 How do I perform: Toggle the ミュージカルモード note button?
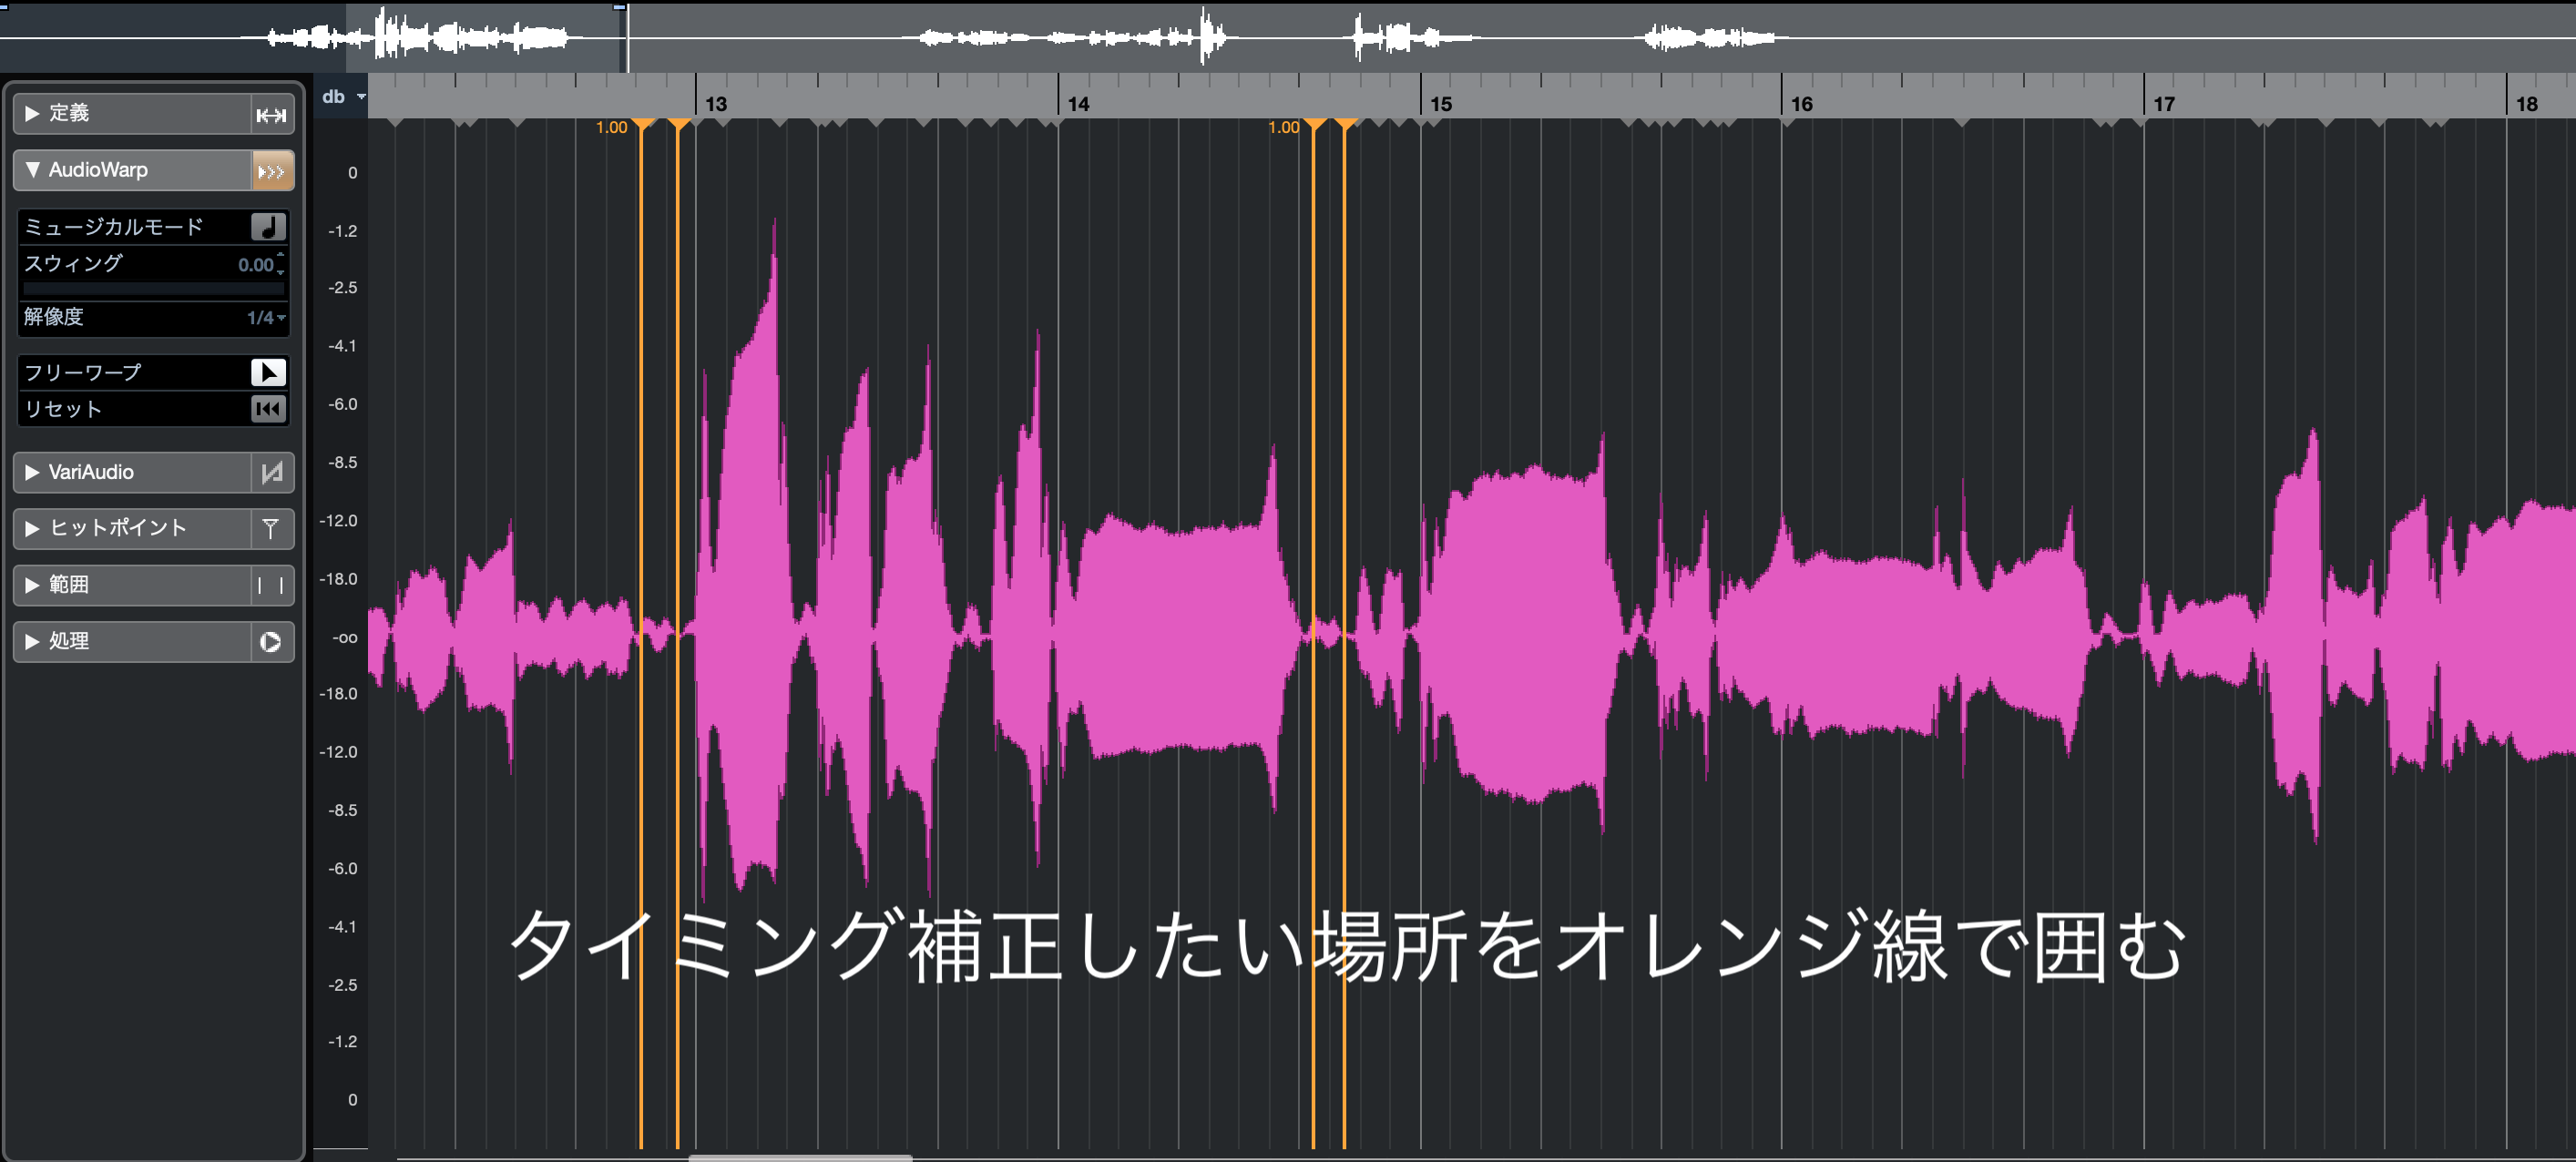pyautogui.click(x=268, y=227)
